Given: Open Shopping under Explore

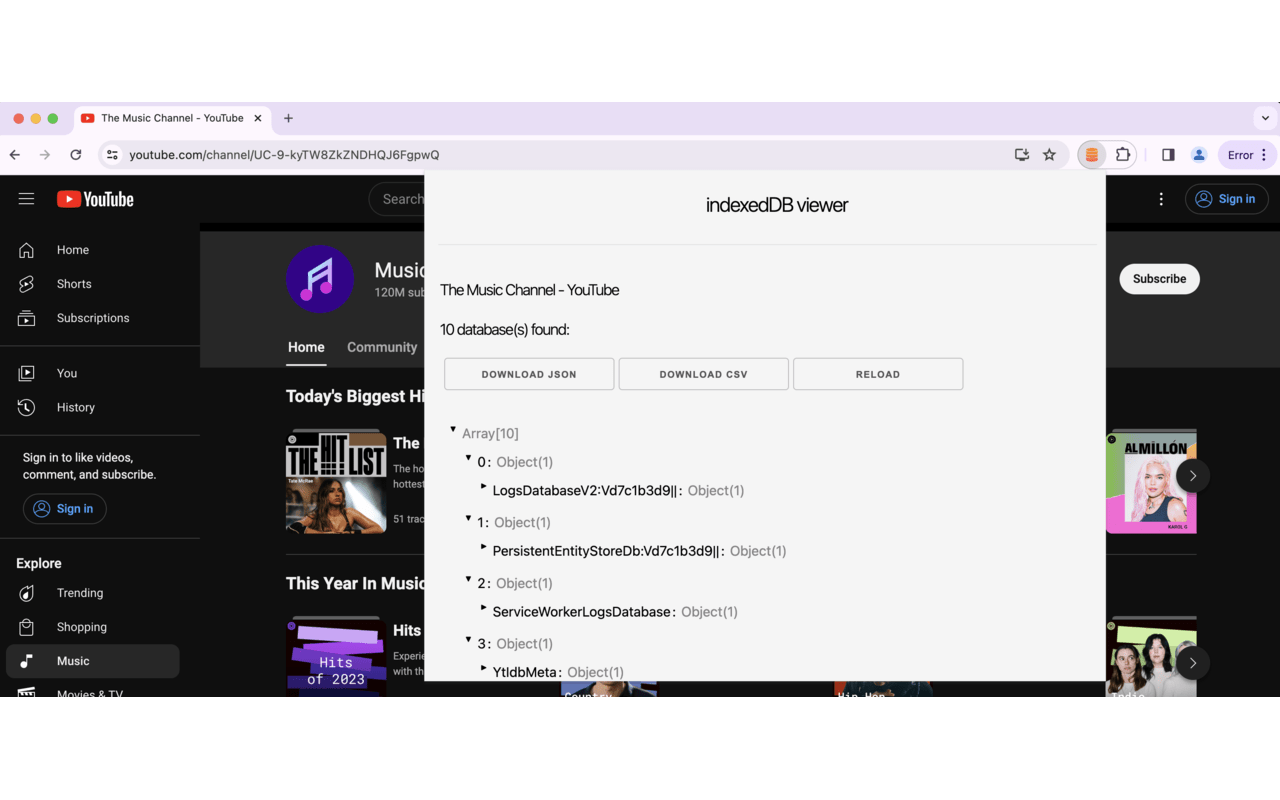Looking at the screenshot, I should coord(92,627).
